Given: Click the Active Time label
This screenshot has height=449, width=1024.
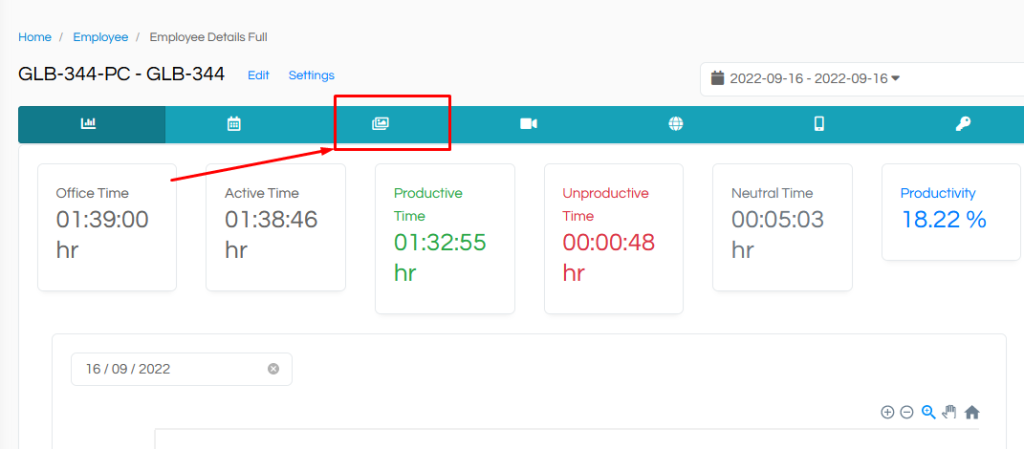Looking at the screenshot, I should point(261,193).
